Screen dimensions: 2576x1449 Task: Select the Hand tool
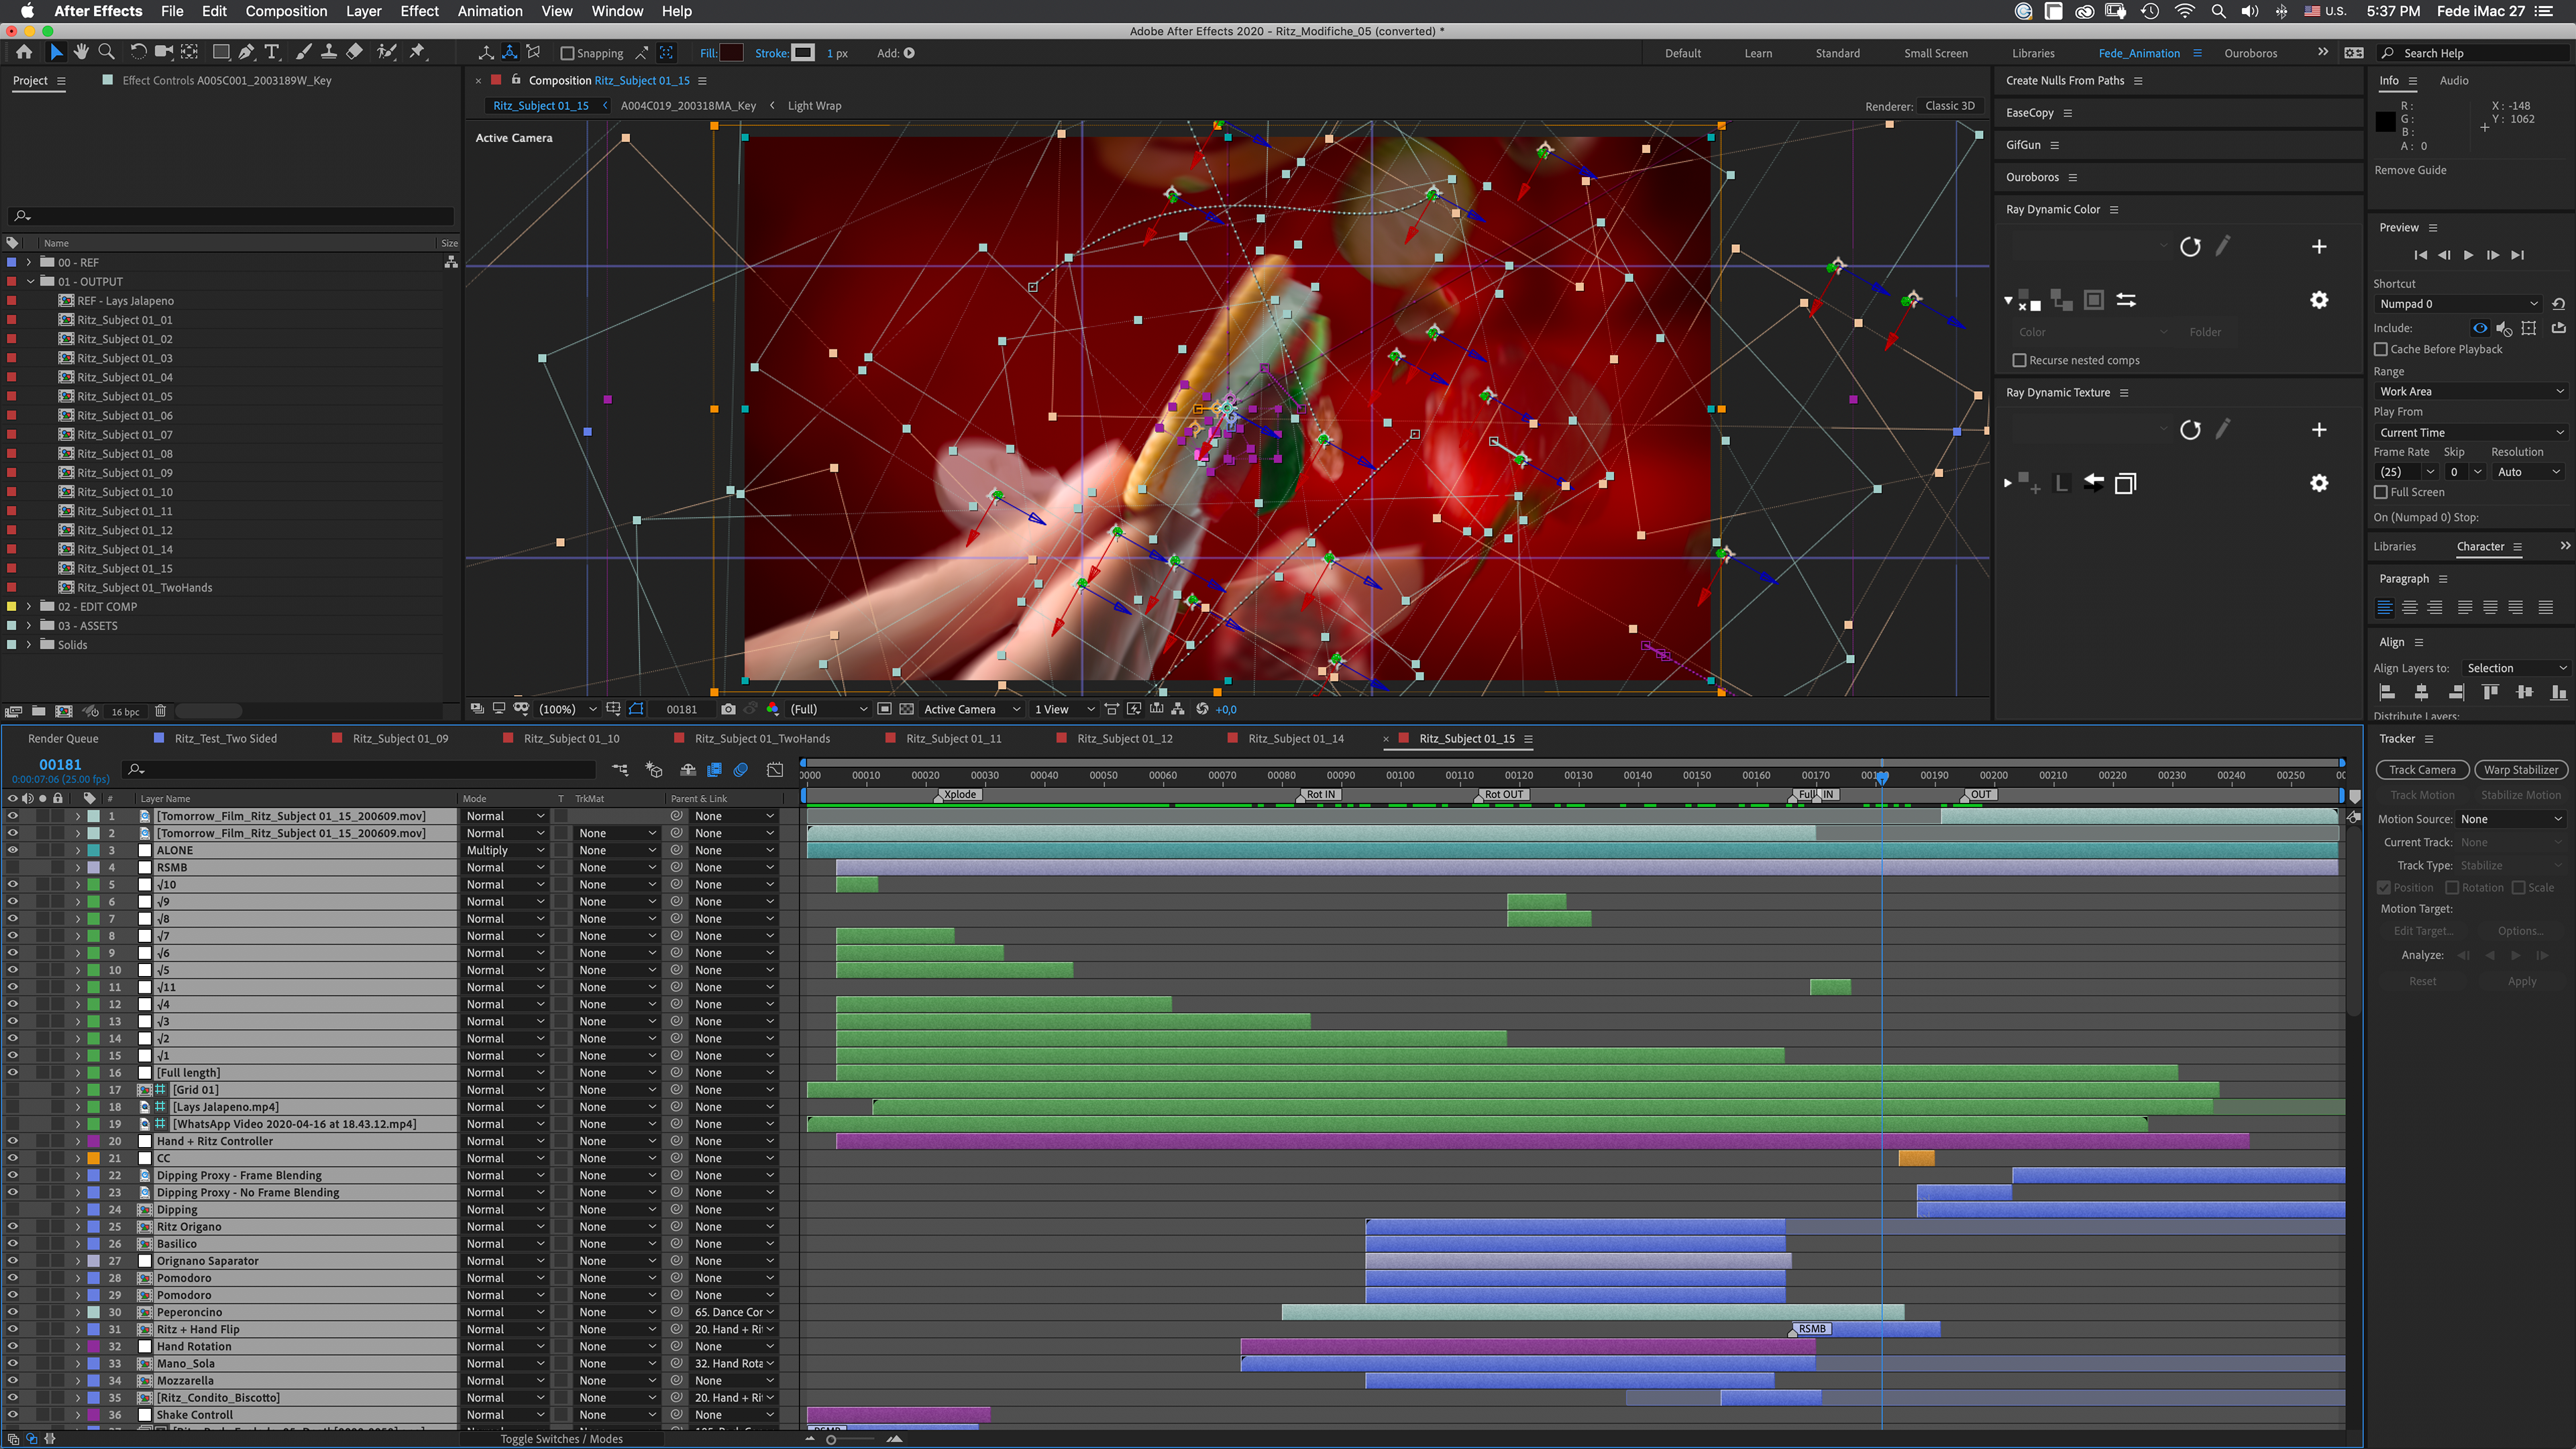pyautogui.click(x=81, y=53)
